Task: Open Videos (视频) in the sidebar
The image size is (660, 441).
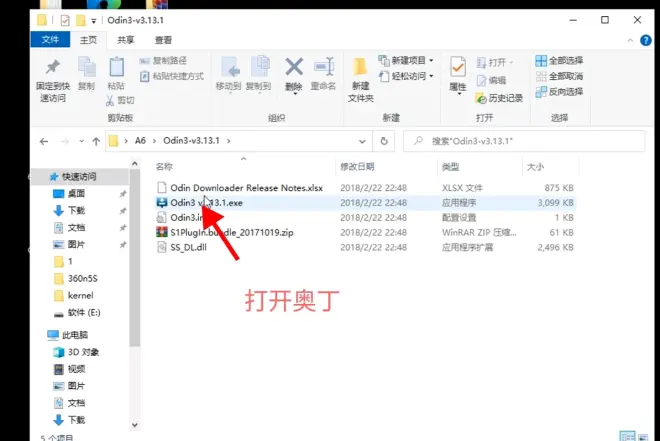Action: [76, 369]
